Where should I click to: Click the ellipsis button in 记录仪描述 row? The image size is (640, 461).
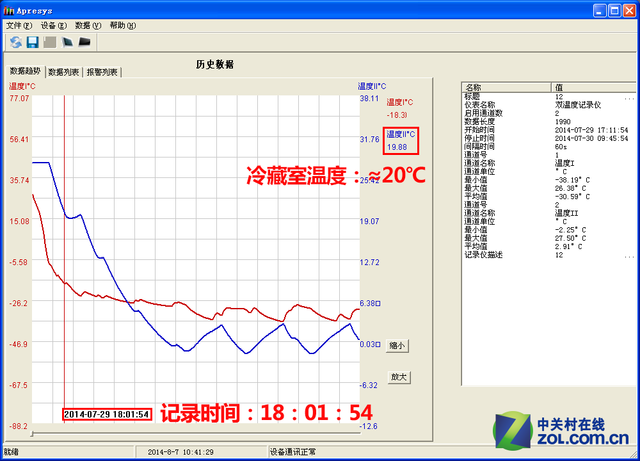[629, 255]
